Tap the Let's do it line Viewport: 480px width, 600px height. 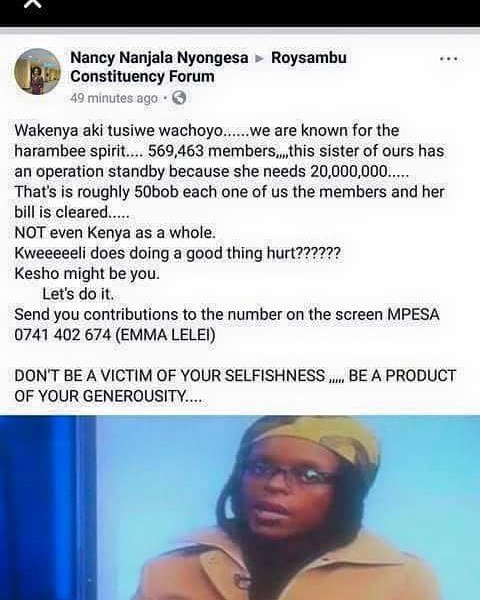pos(78,294)
